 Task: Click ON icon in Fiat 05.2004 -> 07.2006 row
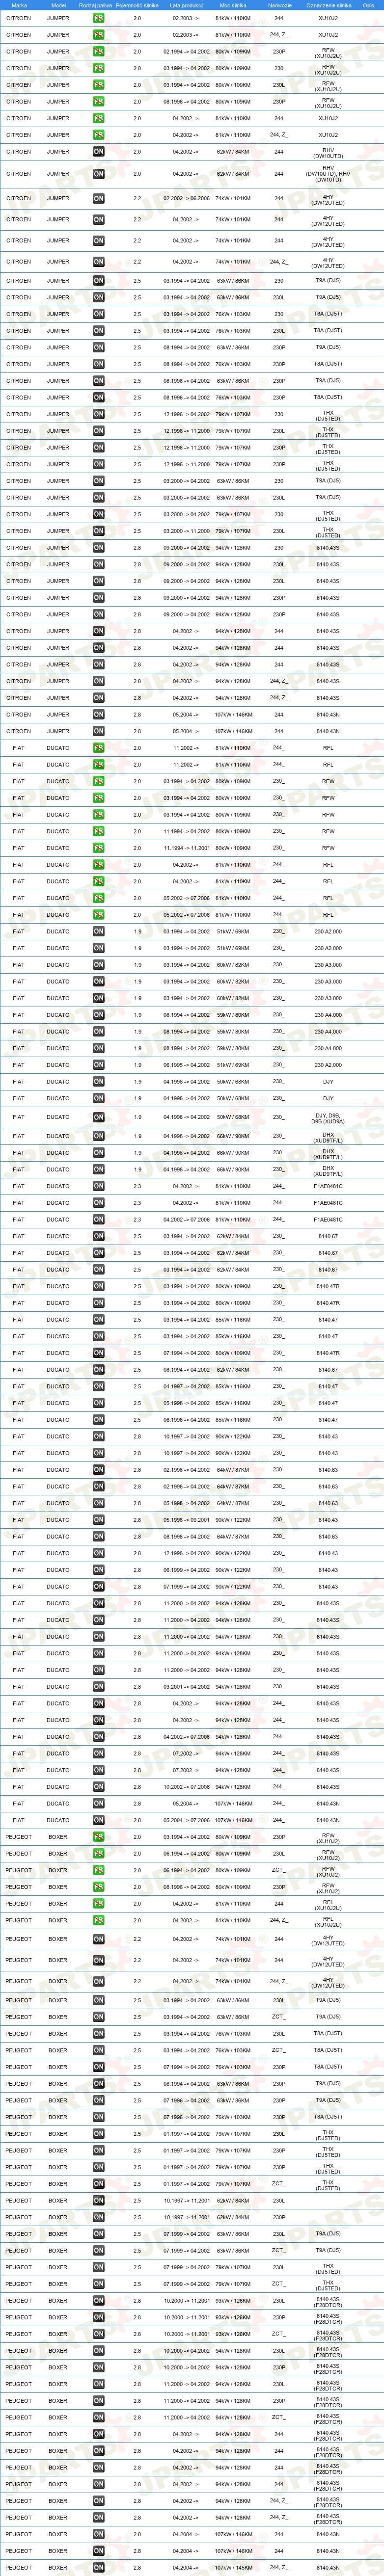(x=98, y=1820)
